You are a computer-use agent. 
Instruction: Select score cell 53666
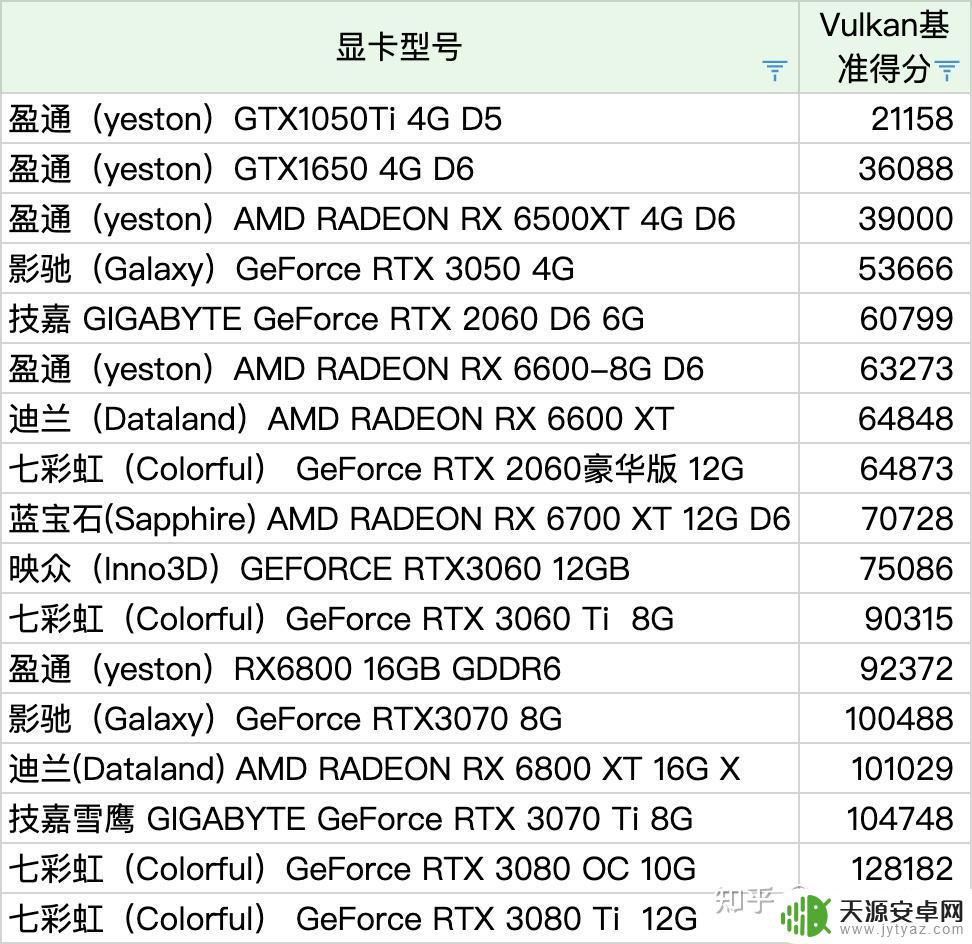885,268
